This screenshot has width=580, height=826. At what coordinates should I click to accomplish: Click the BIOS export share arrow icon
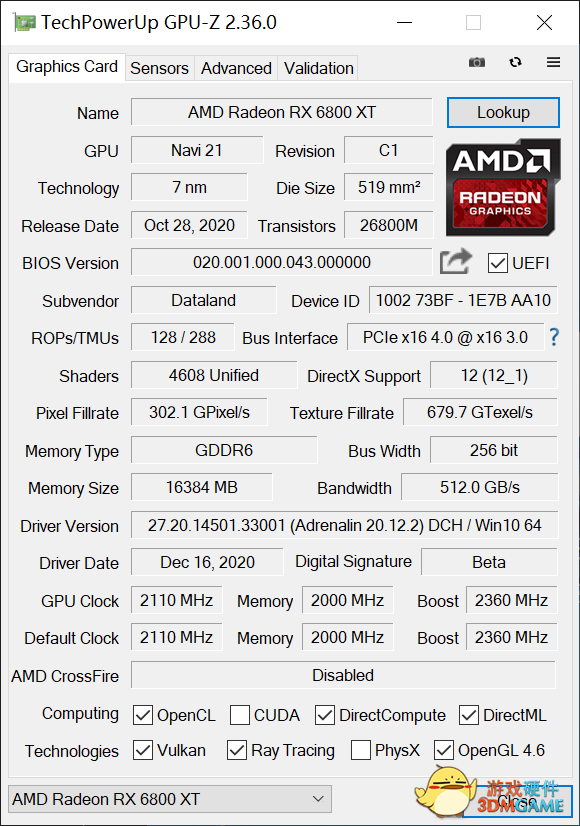[456, 261]
